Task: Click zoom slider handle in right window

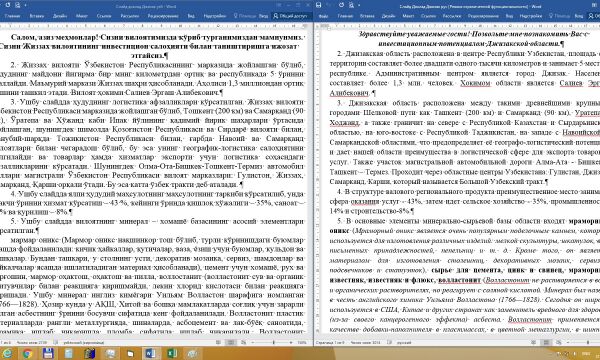Action: [588, 342]
